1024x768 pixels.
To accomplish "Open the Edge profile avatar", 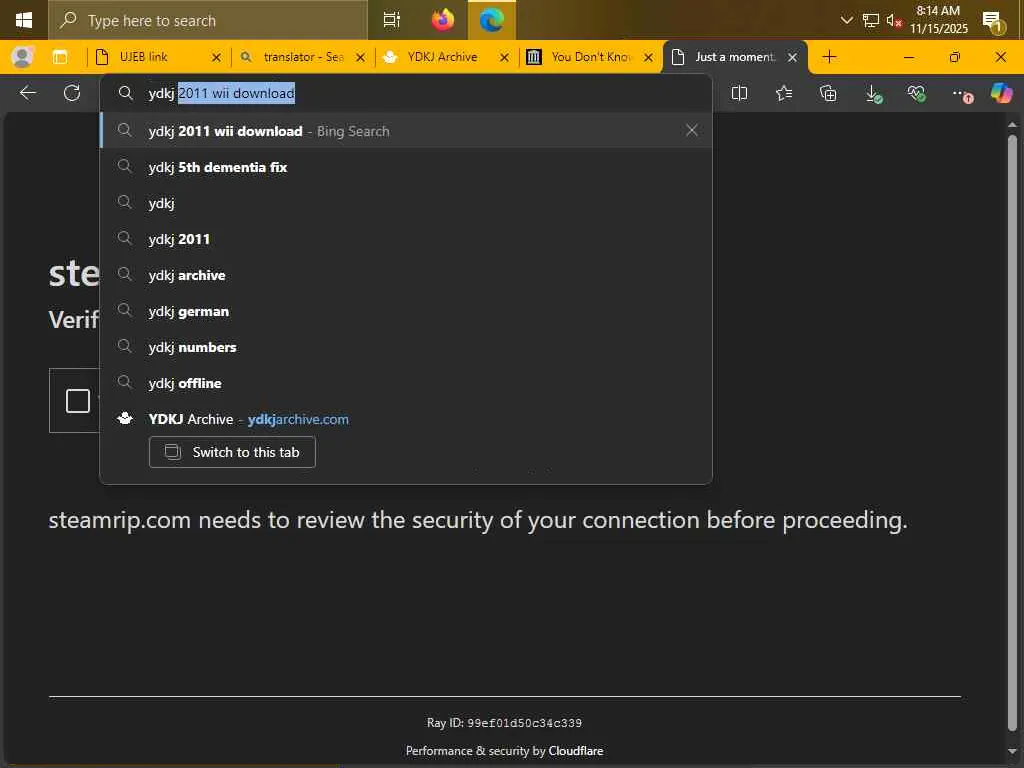I will coord(22,57).
